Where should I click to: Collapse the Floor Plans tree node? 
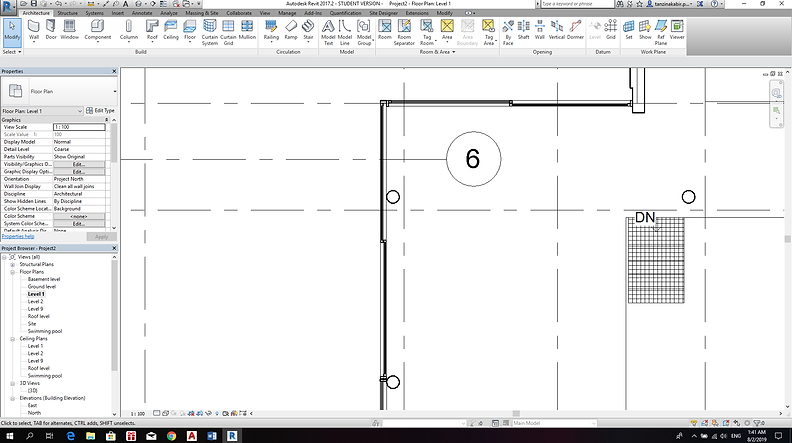(x=13, y=272)
